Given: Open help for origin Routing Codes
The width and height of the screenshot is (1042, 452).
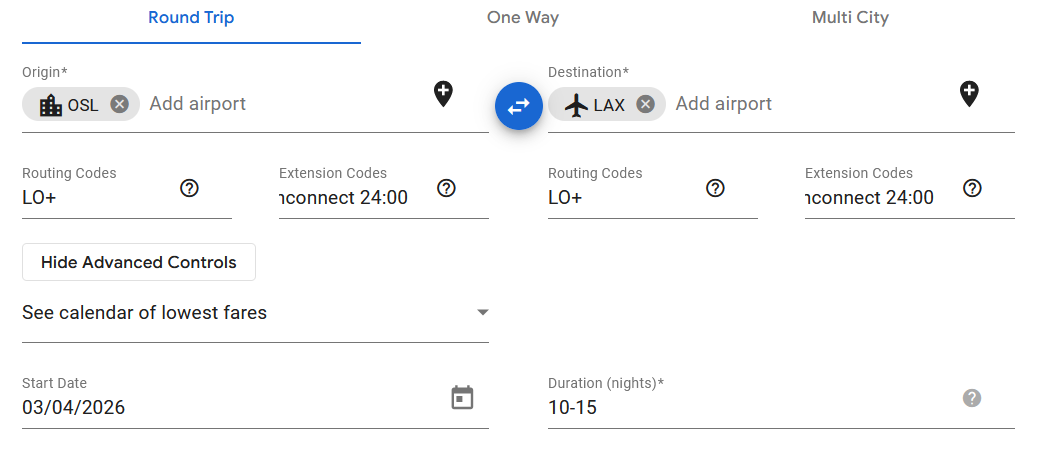Looking at the screenshot, I should click(x=189, y=188).
